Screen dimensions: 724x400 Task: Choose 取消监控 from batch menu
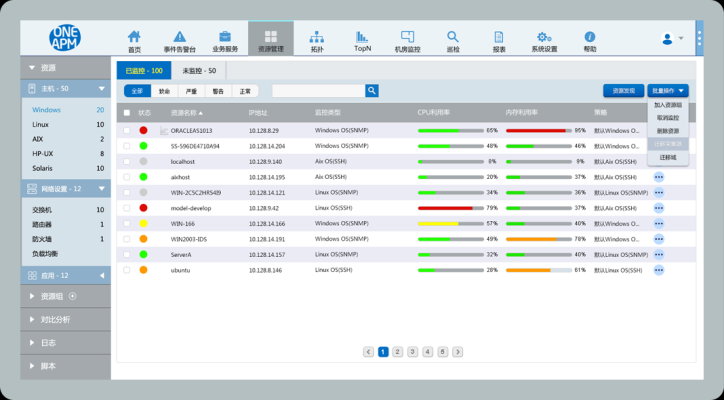point(667,118)
